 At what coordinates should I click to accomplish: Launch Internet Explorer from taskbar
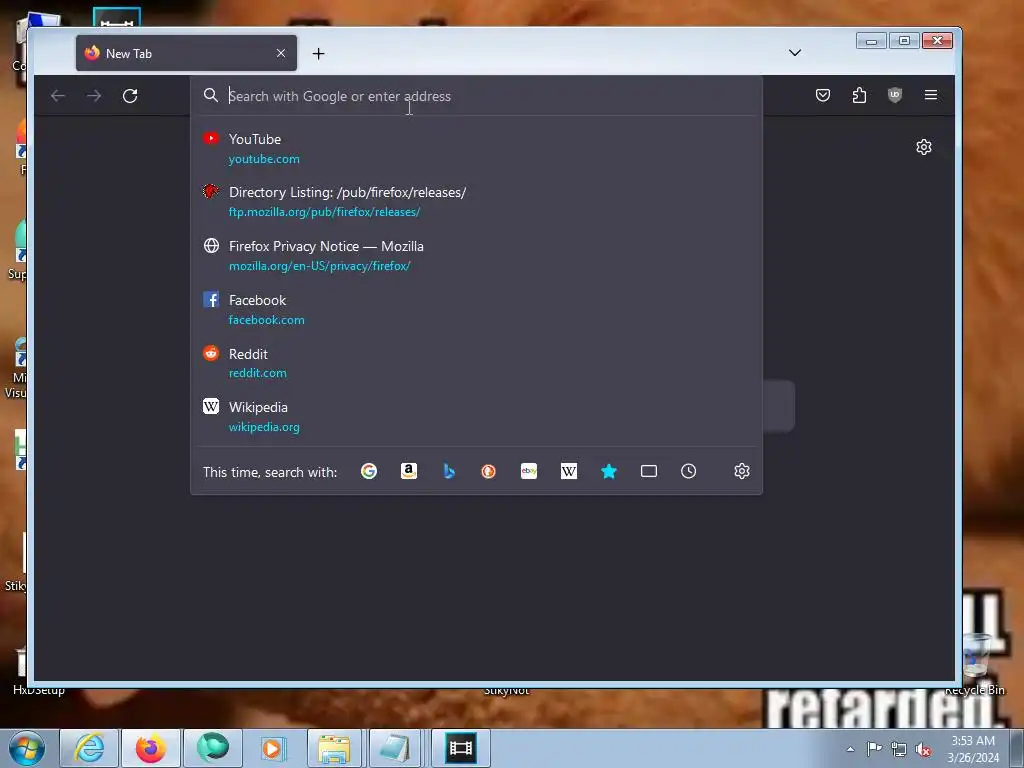89,748
